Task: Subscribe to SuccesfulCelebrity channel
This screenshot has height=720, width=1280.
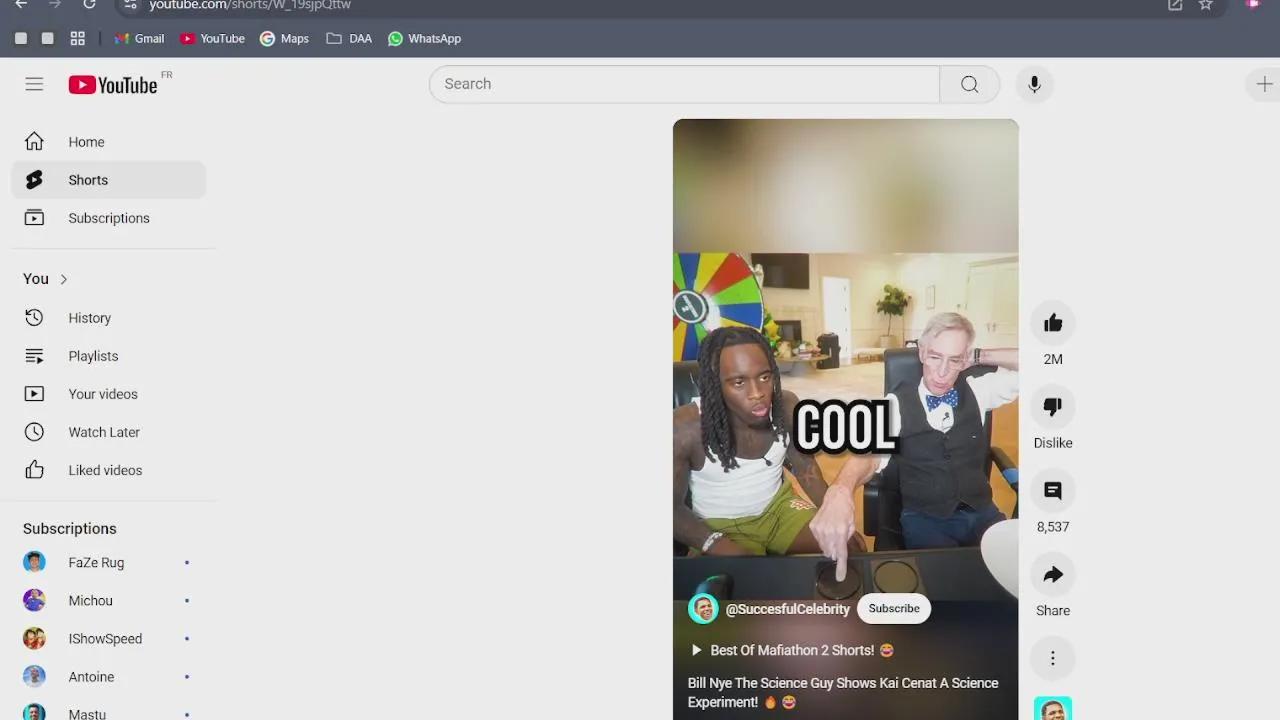Action: [x=894, y=608]
